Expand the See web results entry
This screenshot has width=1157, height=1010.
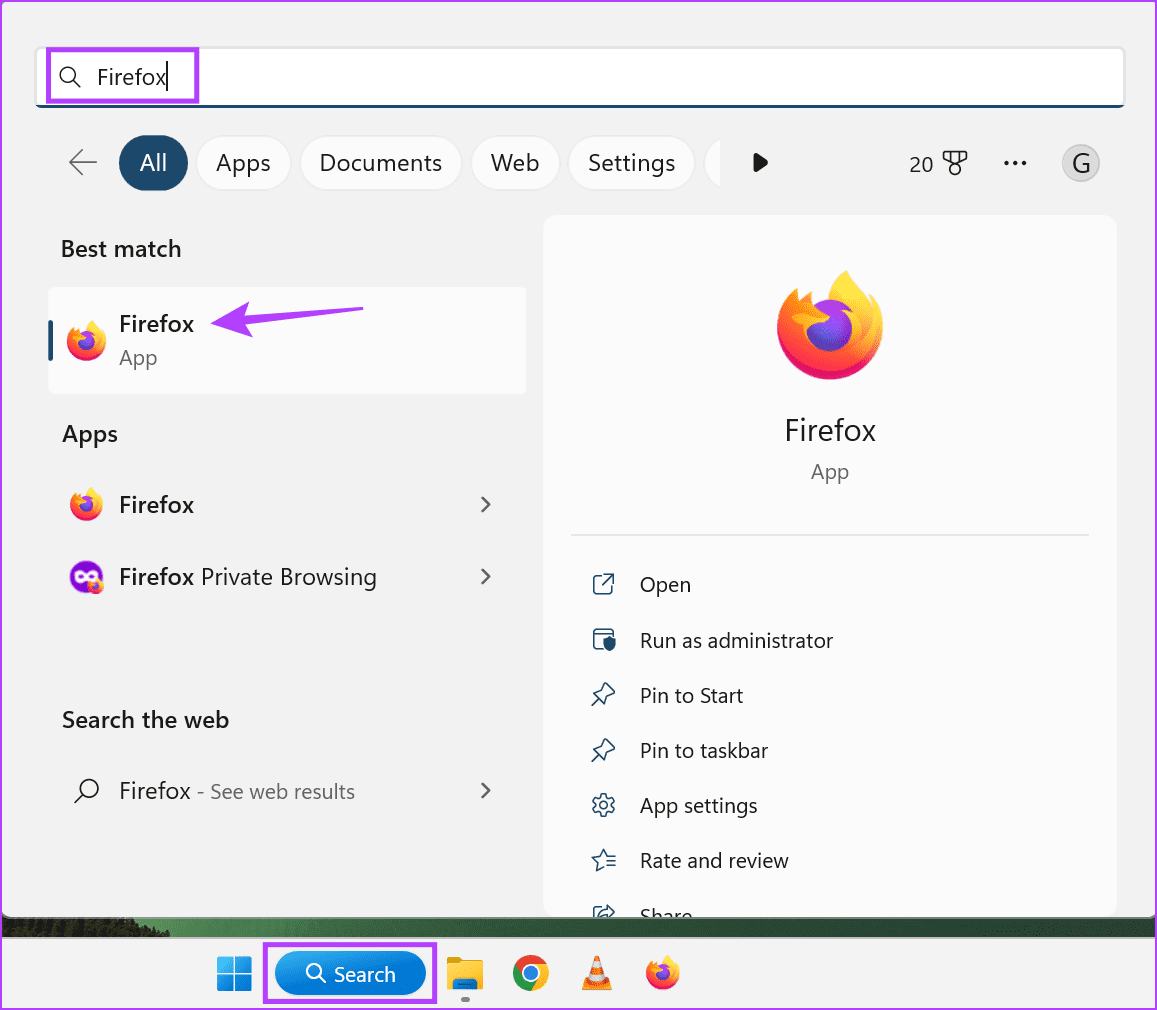click(x=486, y=791)
